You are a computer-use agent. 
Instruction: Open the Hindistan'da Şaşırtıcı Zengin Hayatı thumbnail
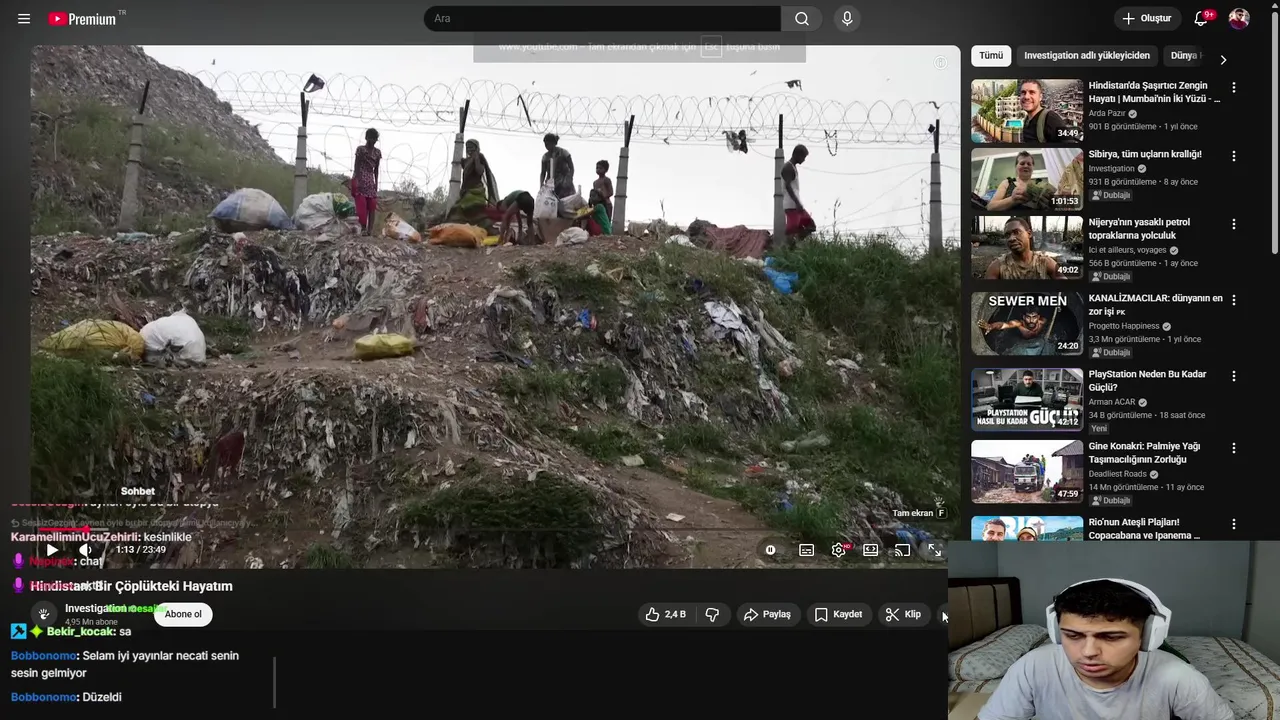click(1027, 111)
